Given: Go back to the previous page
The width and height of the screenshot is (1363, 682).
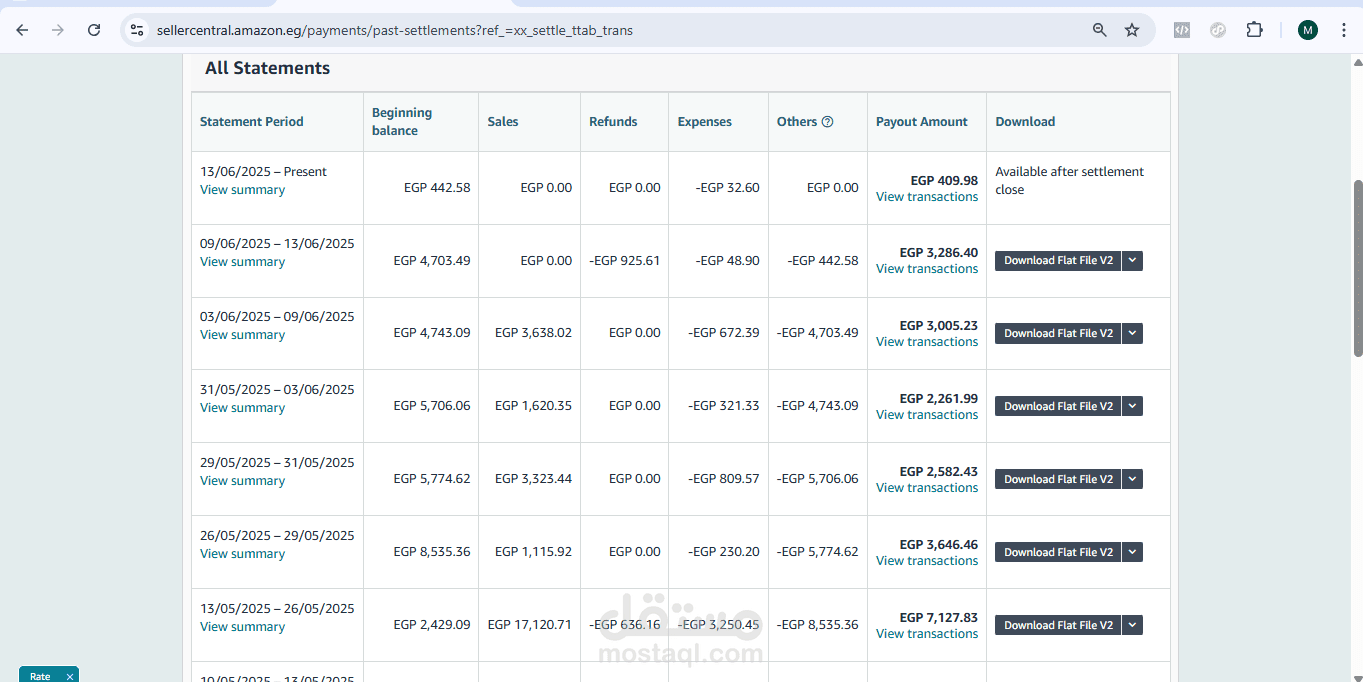Looking at the screenshot, I should pyautogui.click(x=22, y=30).
